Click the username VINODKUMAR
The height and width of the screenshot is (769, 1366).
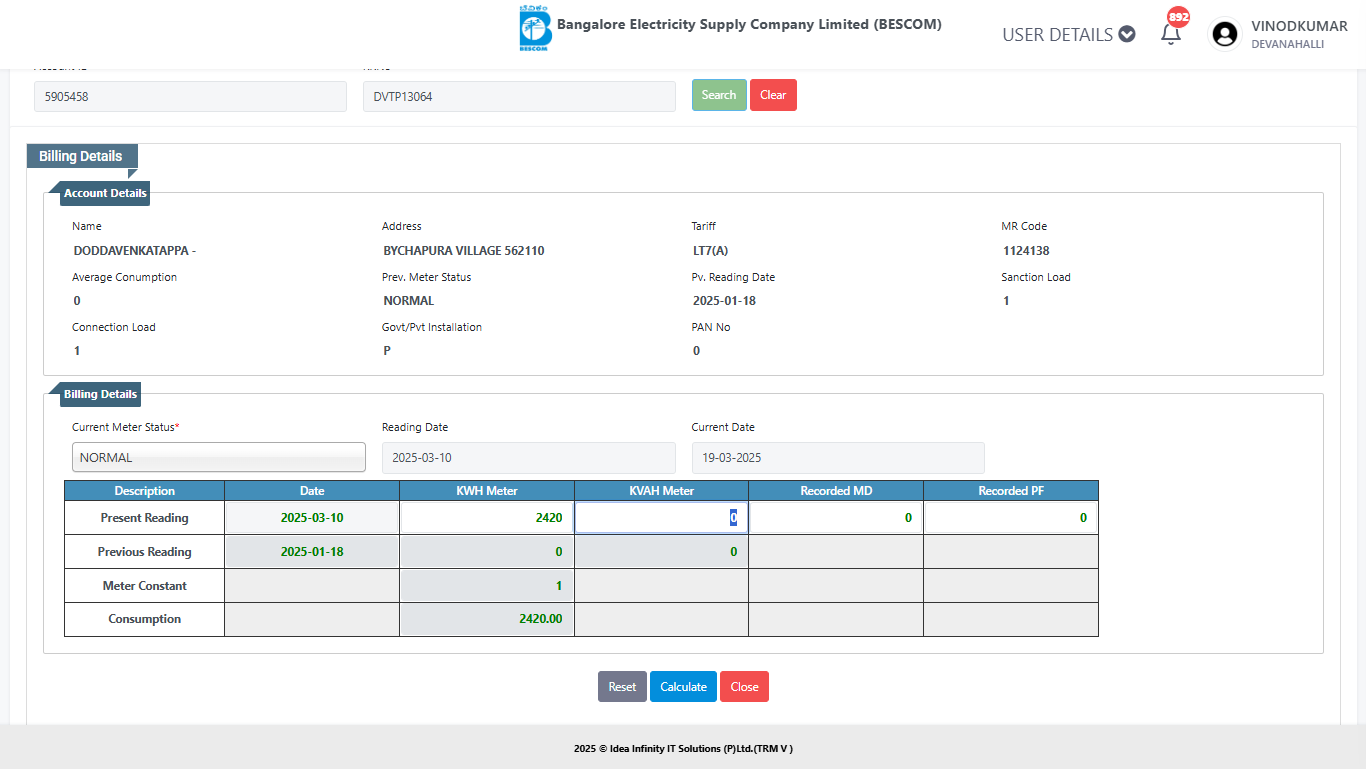(1299, 27)
